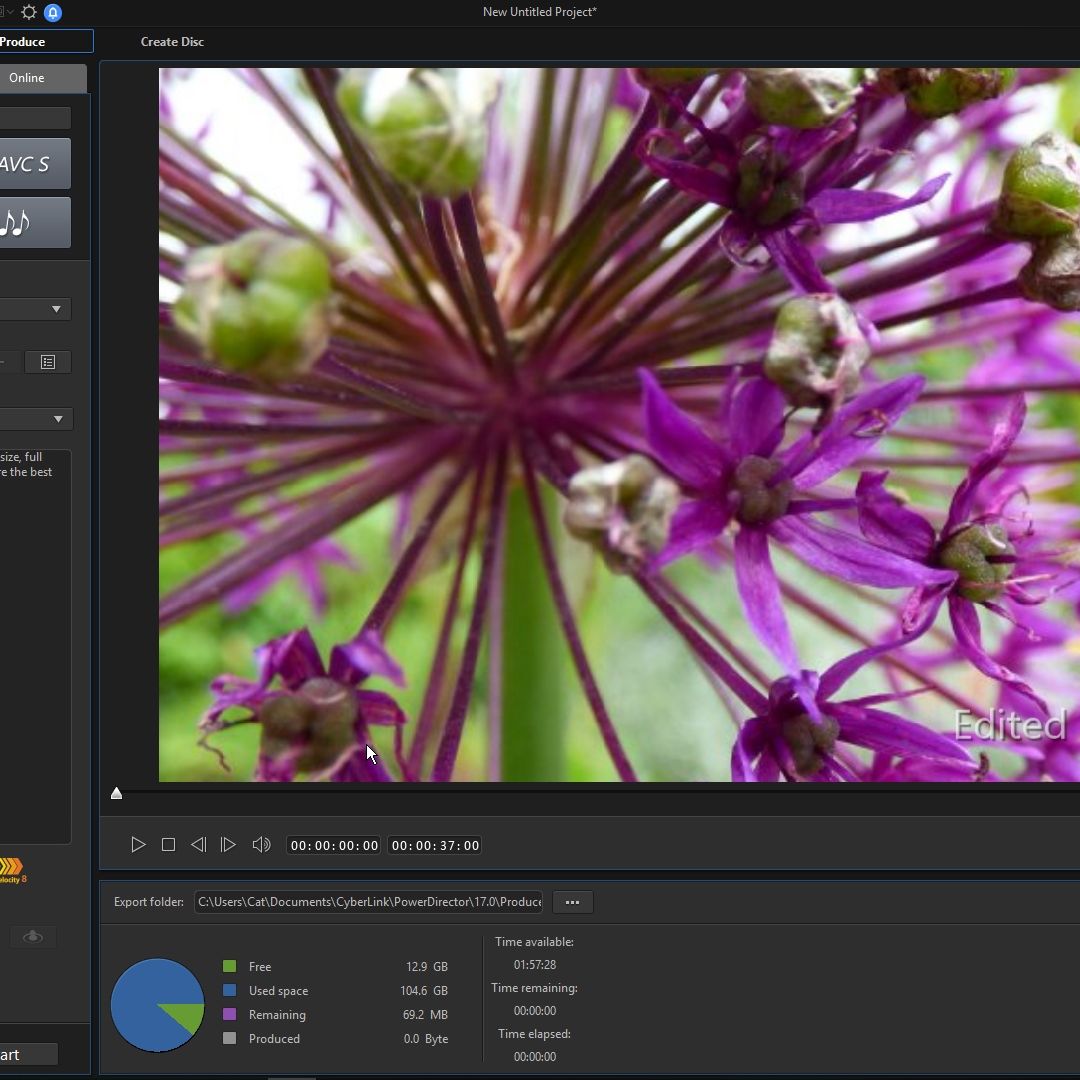This screenshot has height=1080, width=1080.
Task: Click the export folder path field
Action: pyautogui.click(x=368, y=902)
